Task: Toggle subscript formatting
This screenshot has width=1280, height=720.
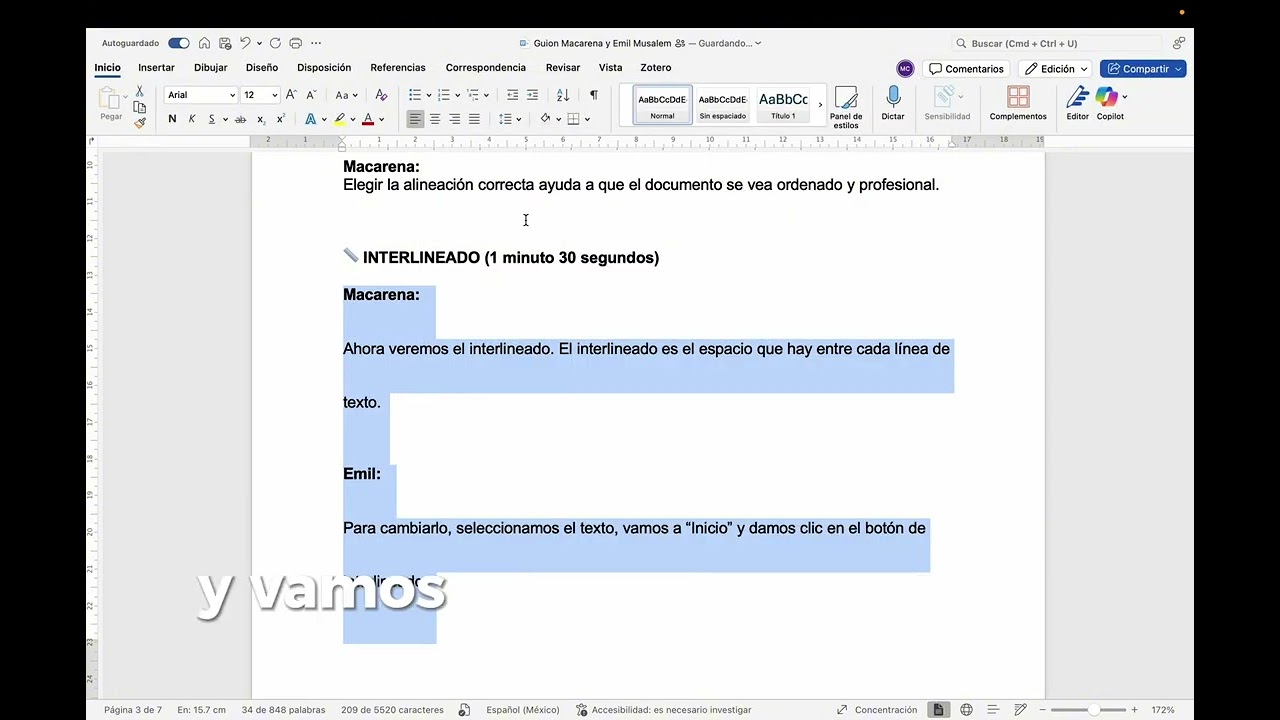Action: 261,119
